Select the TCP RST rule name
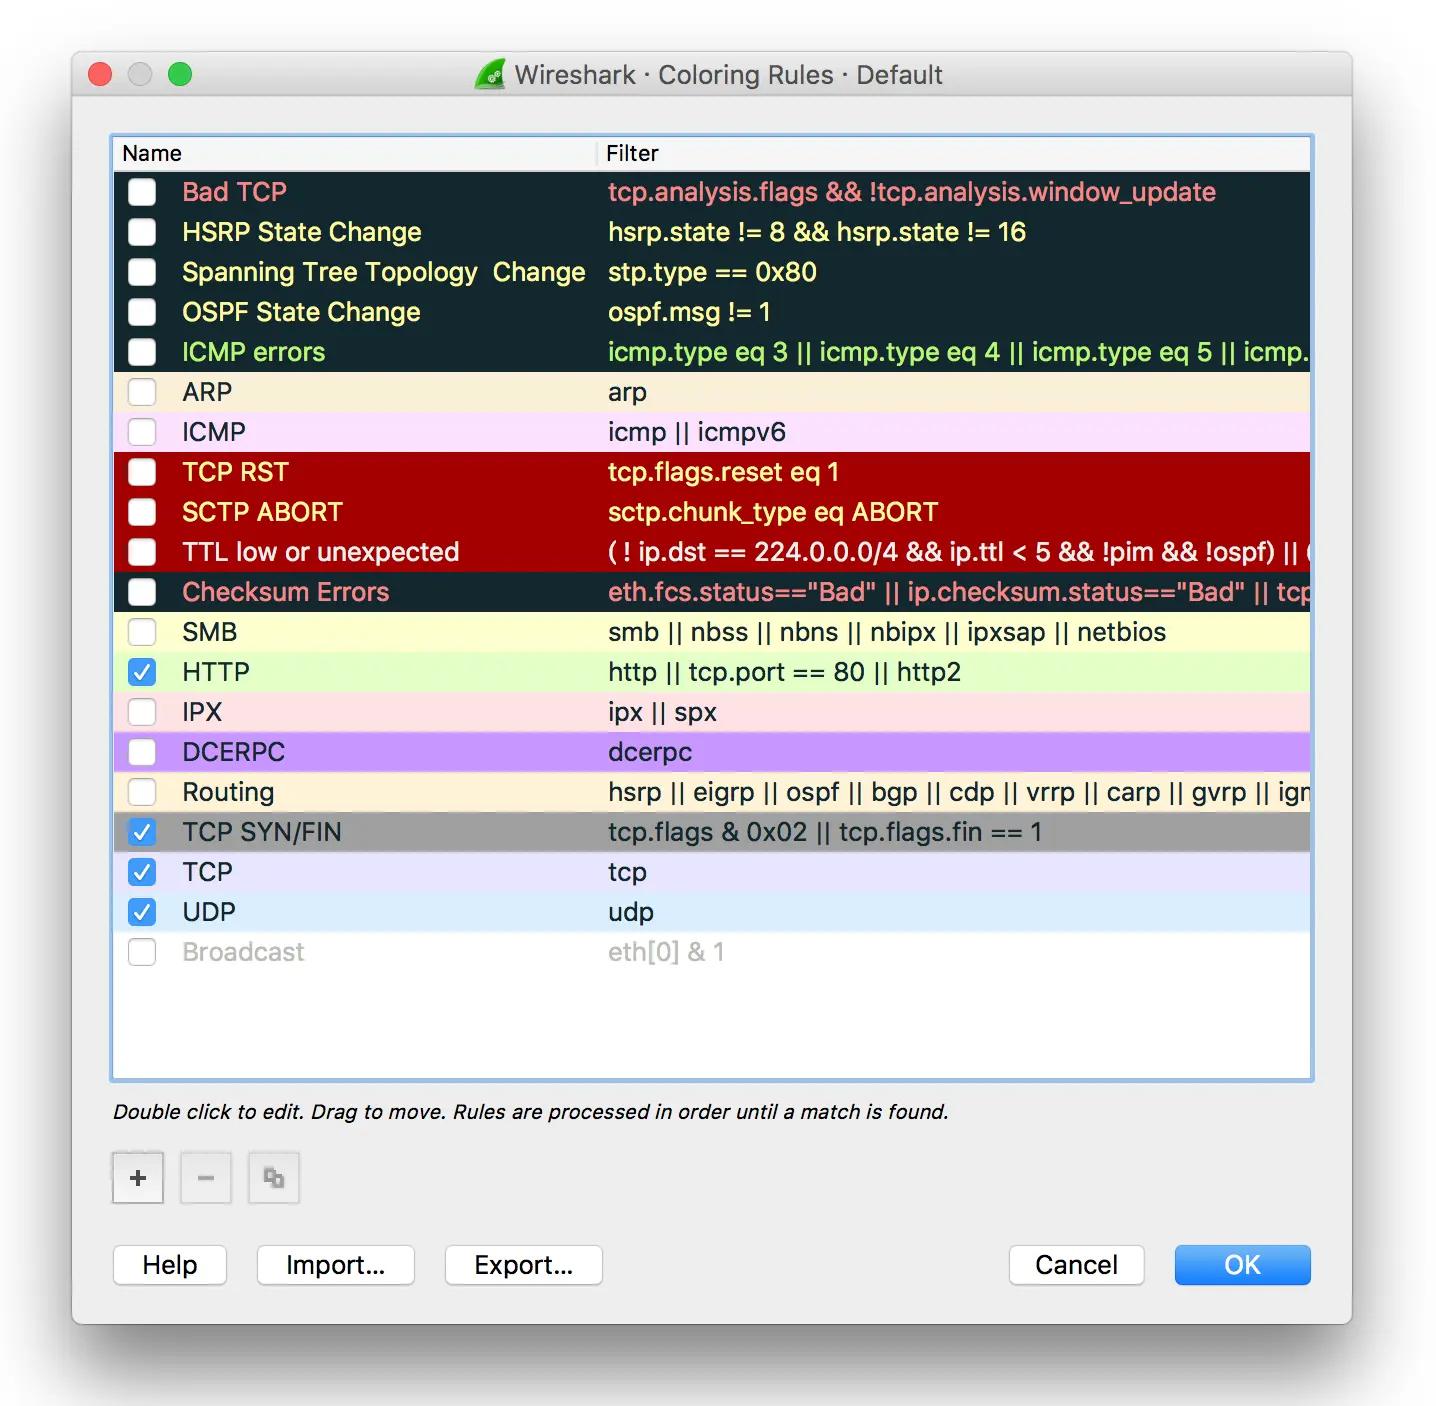 point(236,472)
